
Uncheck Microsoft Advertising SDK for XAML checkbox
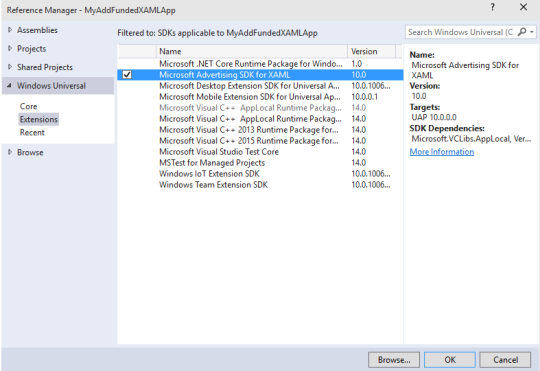(x=127, y=74)
